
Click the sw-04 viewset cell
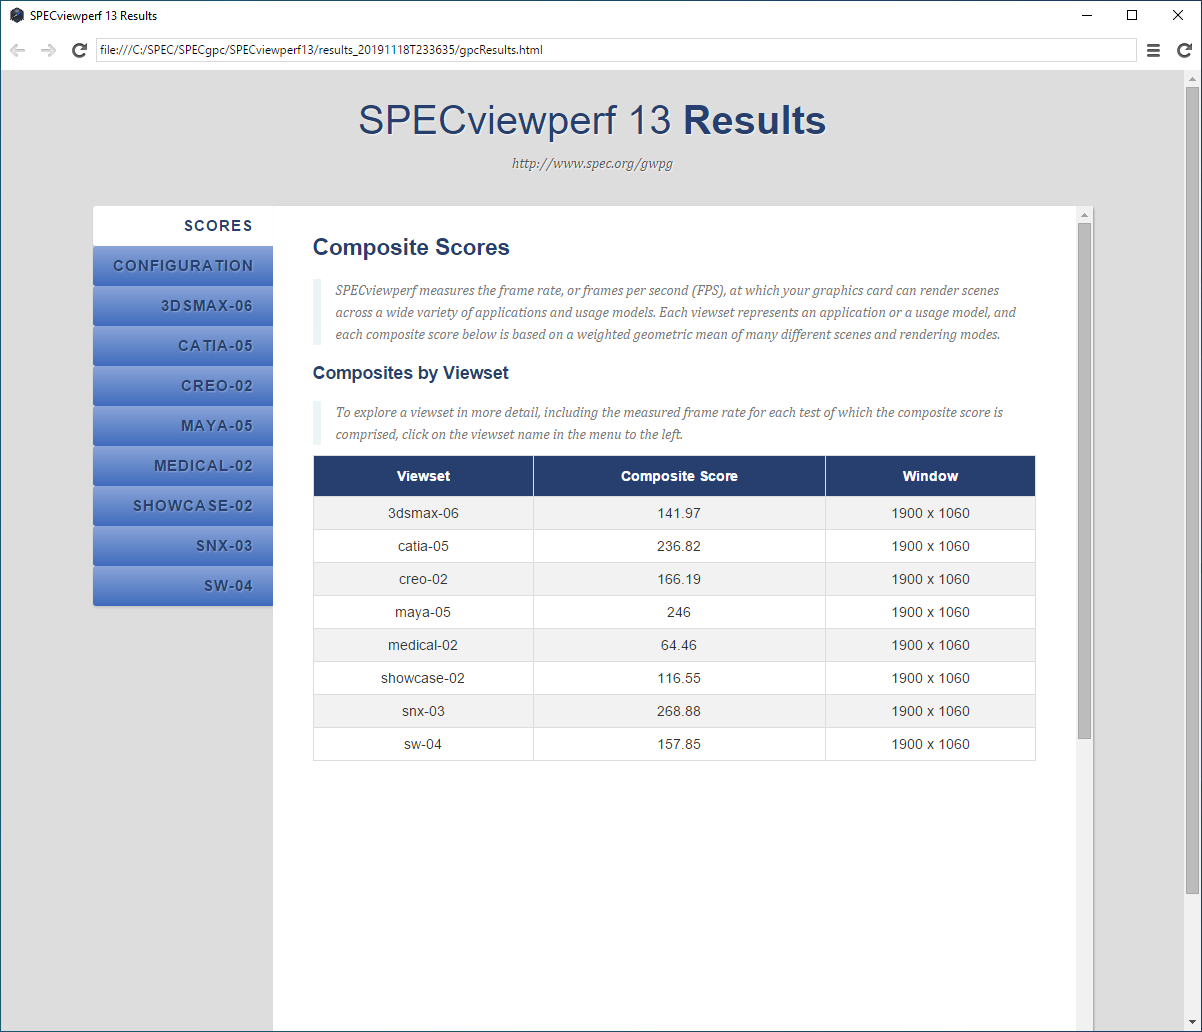pyautogui.click(x=423, y=744)
